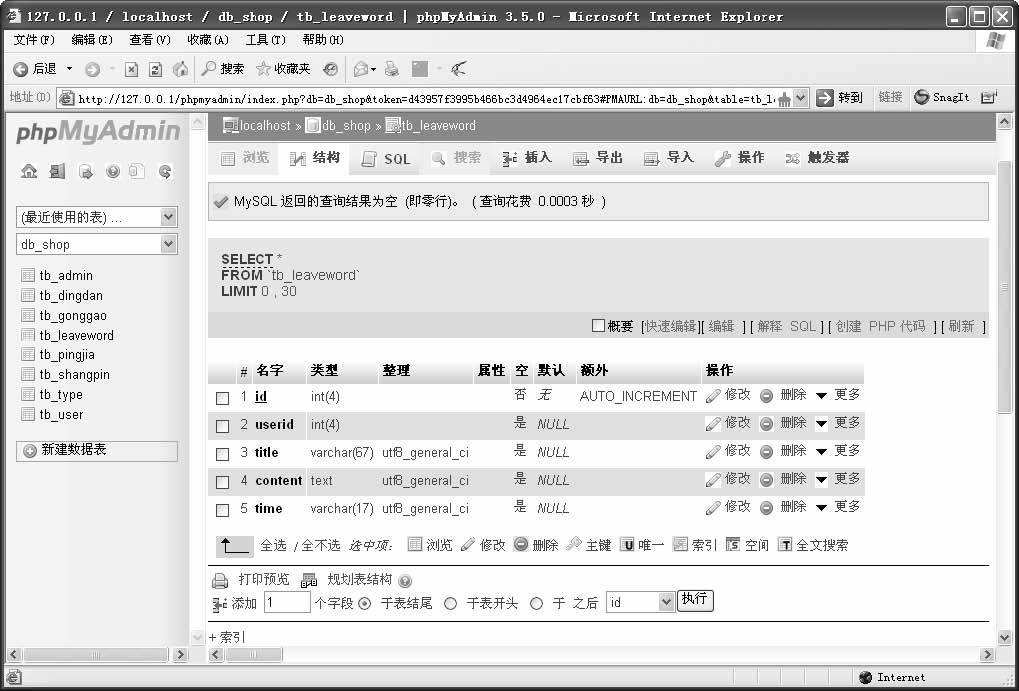Click the sidebar horizontal scrollbar thumb

point(96,655)
